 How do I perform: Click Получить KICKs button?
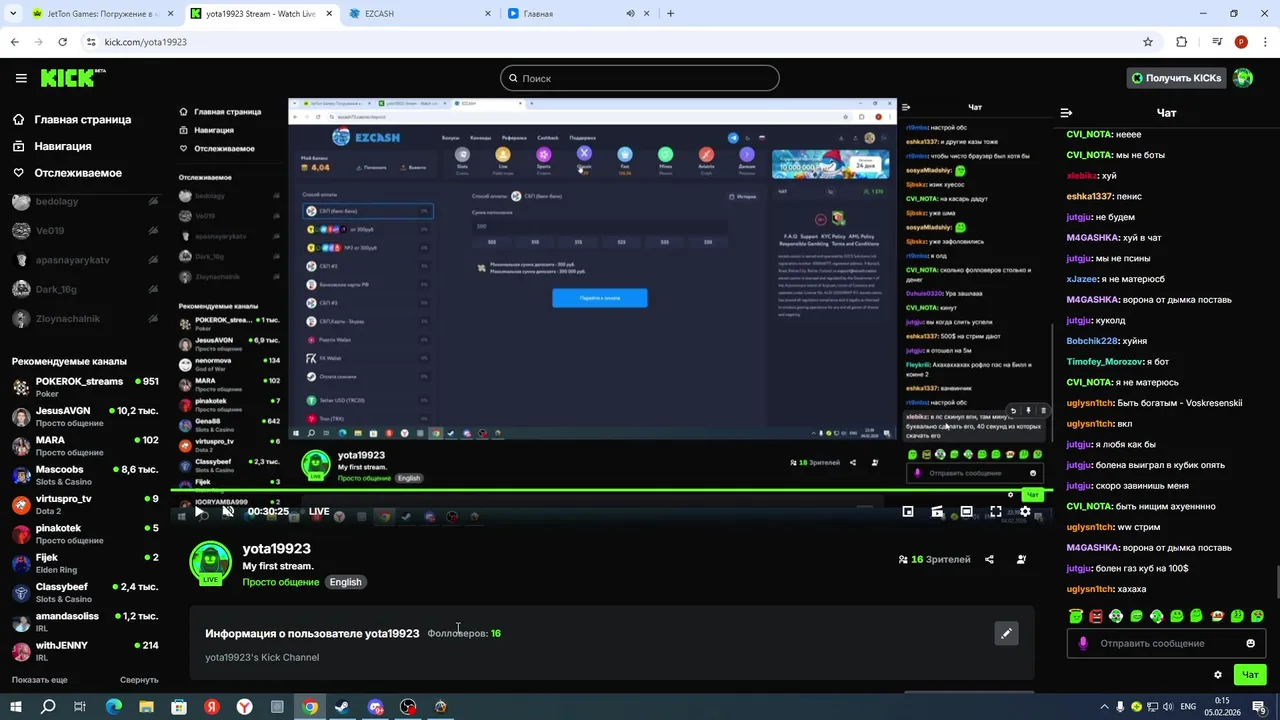[1176, 78]
